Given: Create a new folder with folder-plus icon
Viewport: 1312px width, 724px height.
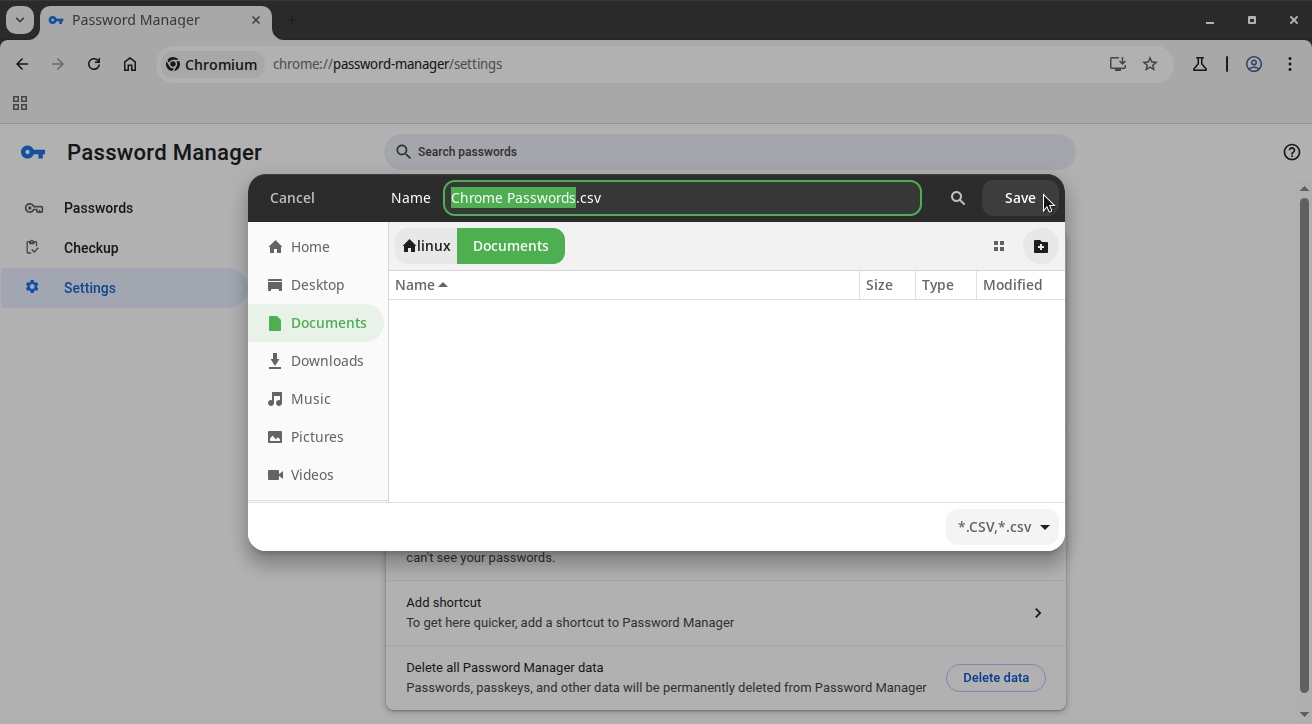Looking at the screenshot, I should [x=1040, y=246].
